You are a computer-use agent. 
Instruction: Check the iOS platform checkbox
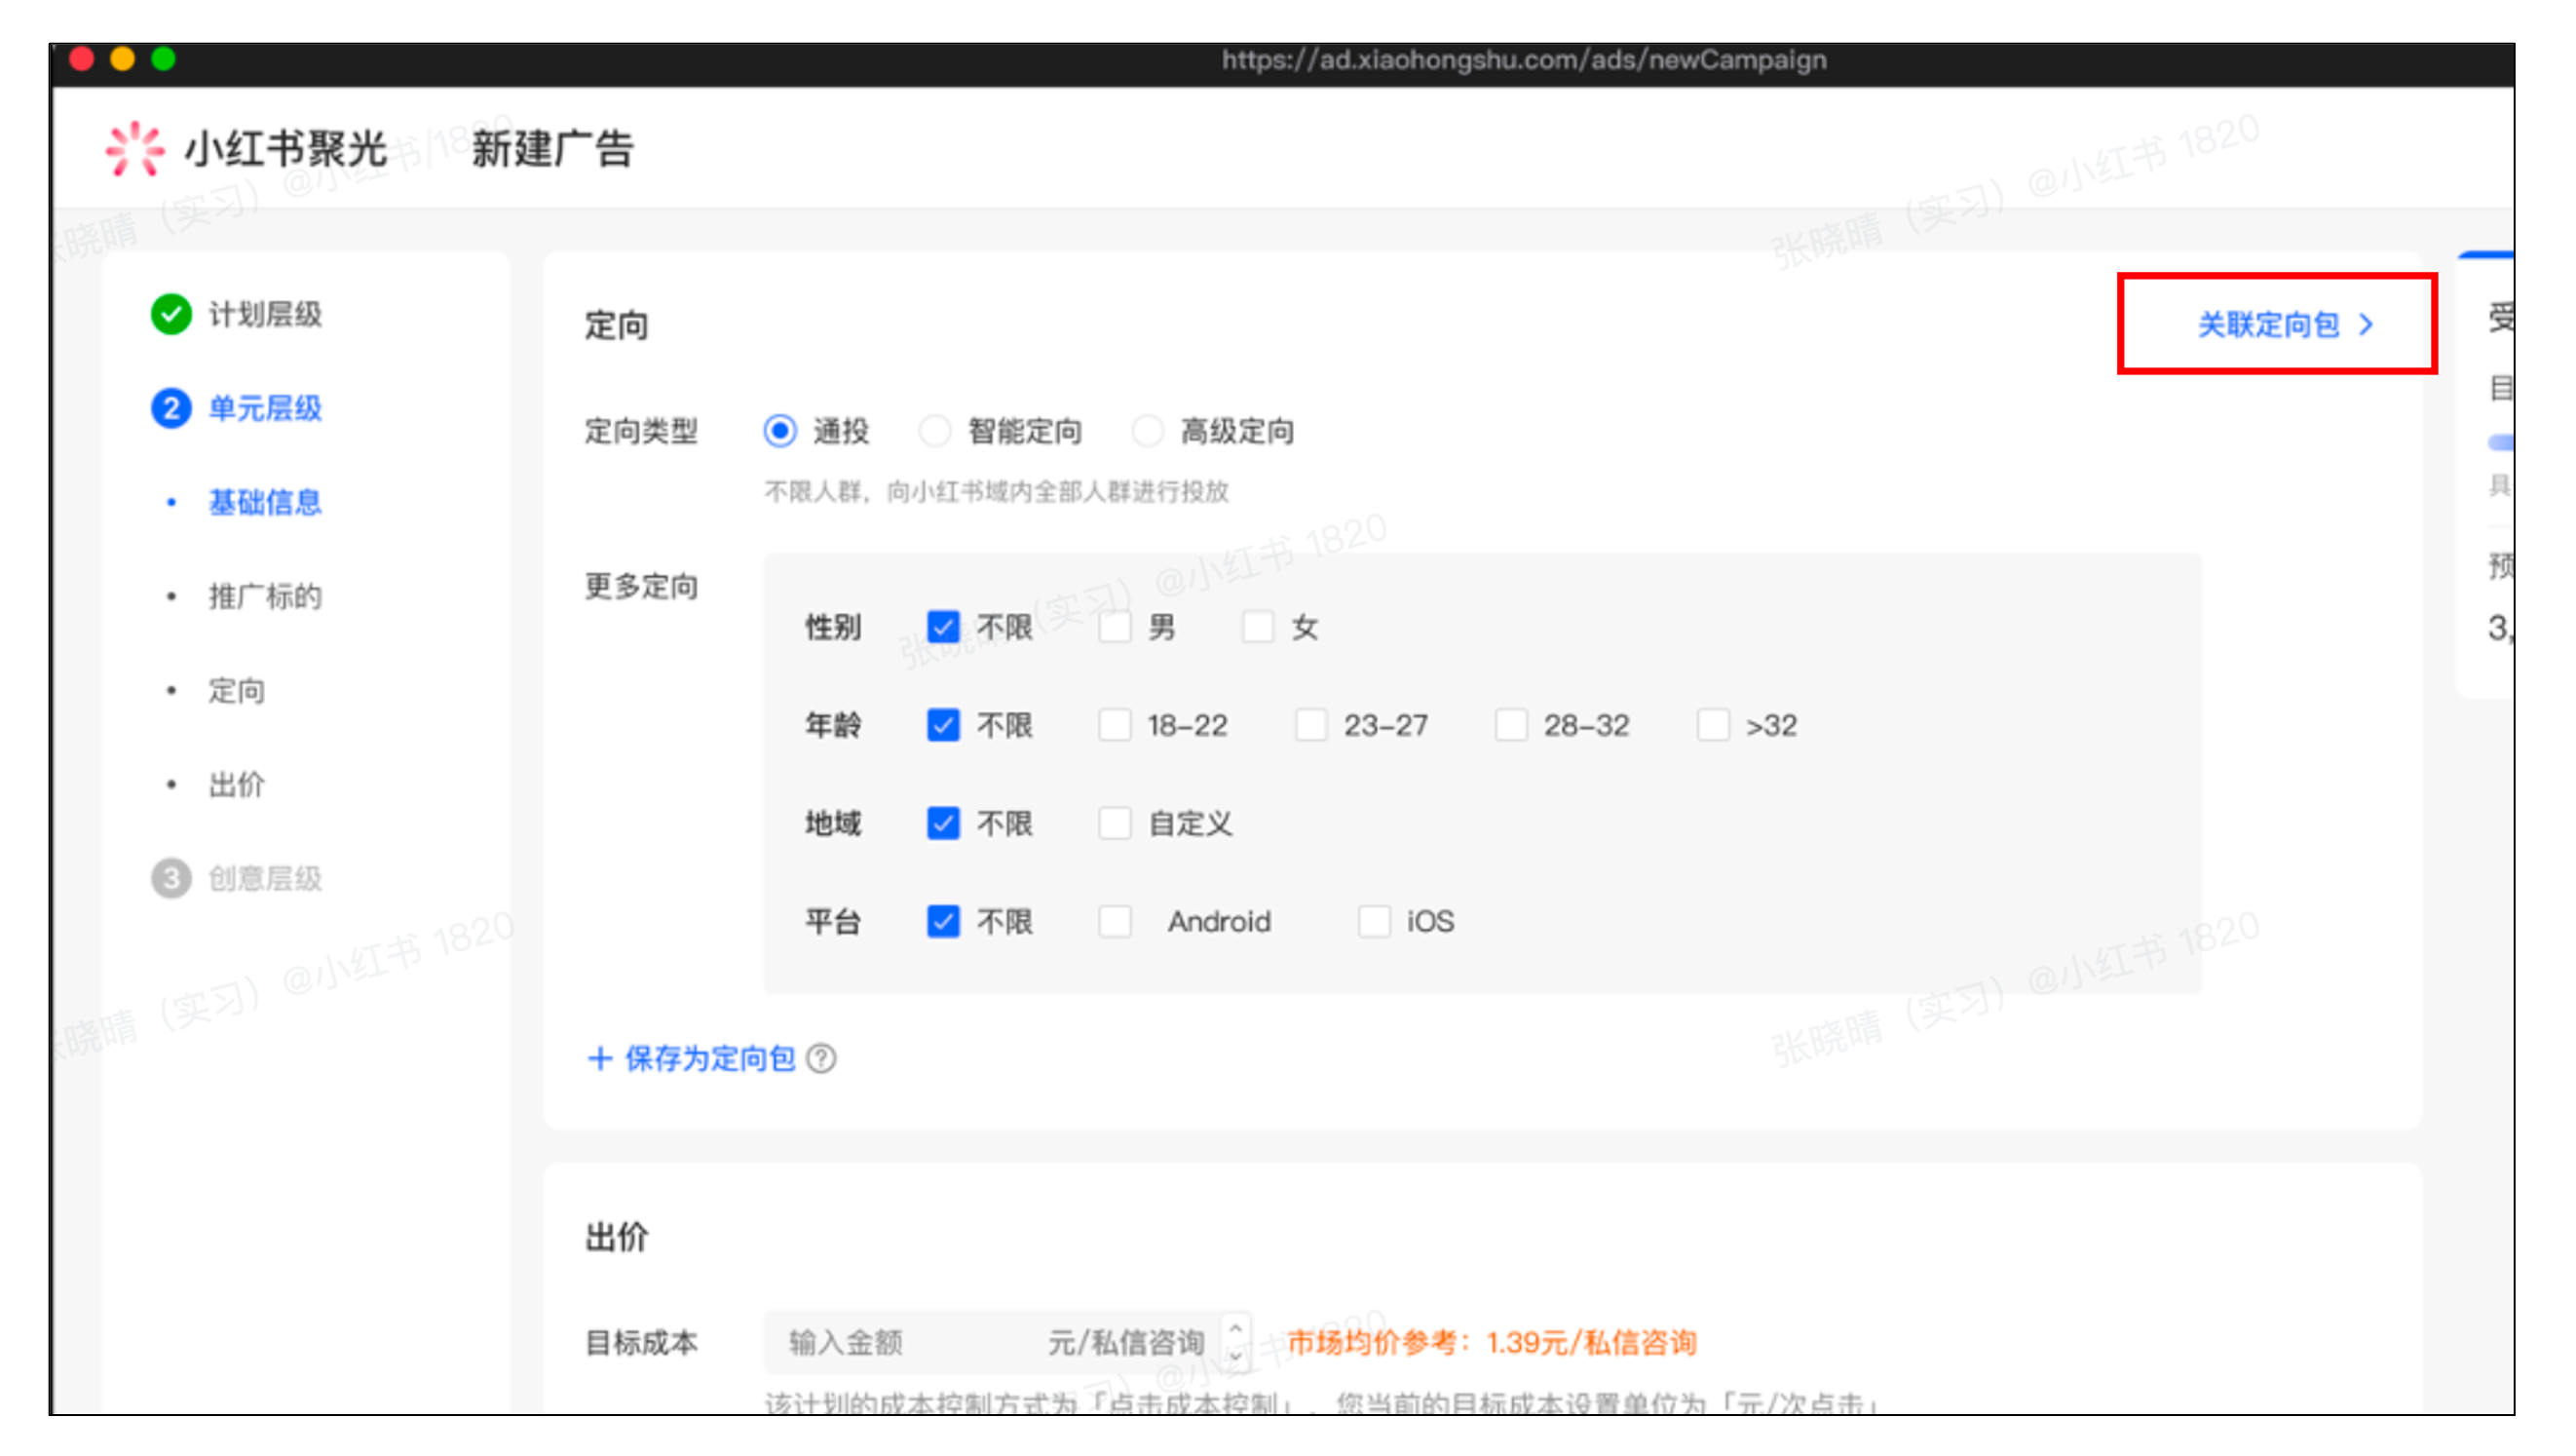(1374, 921)
